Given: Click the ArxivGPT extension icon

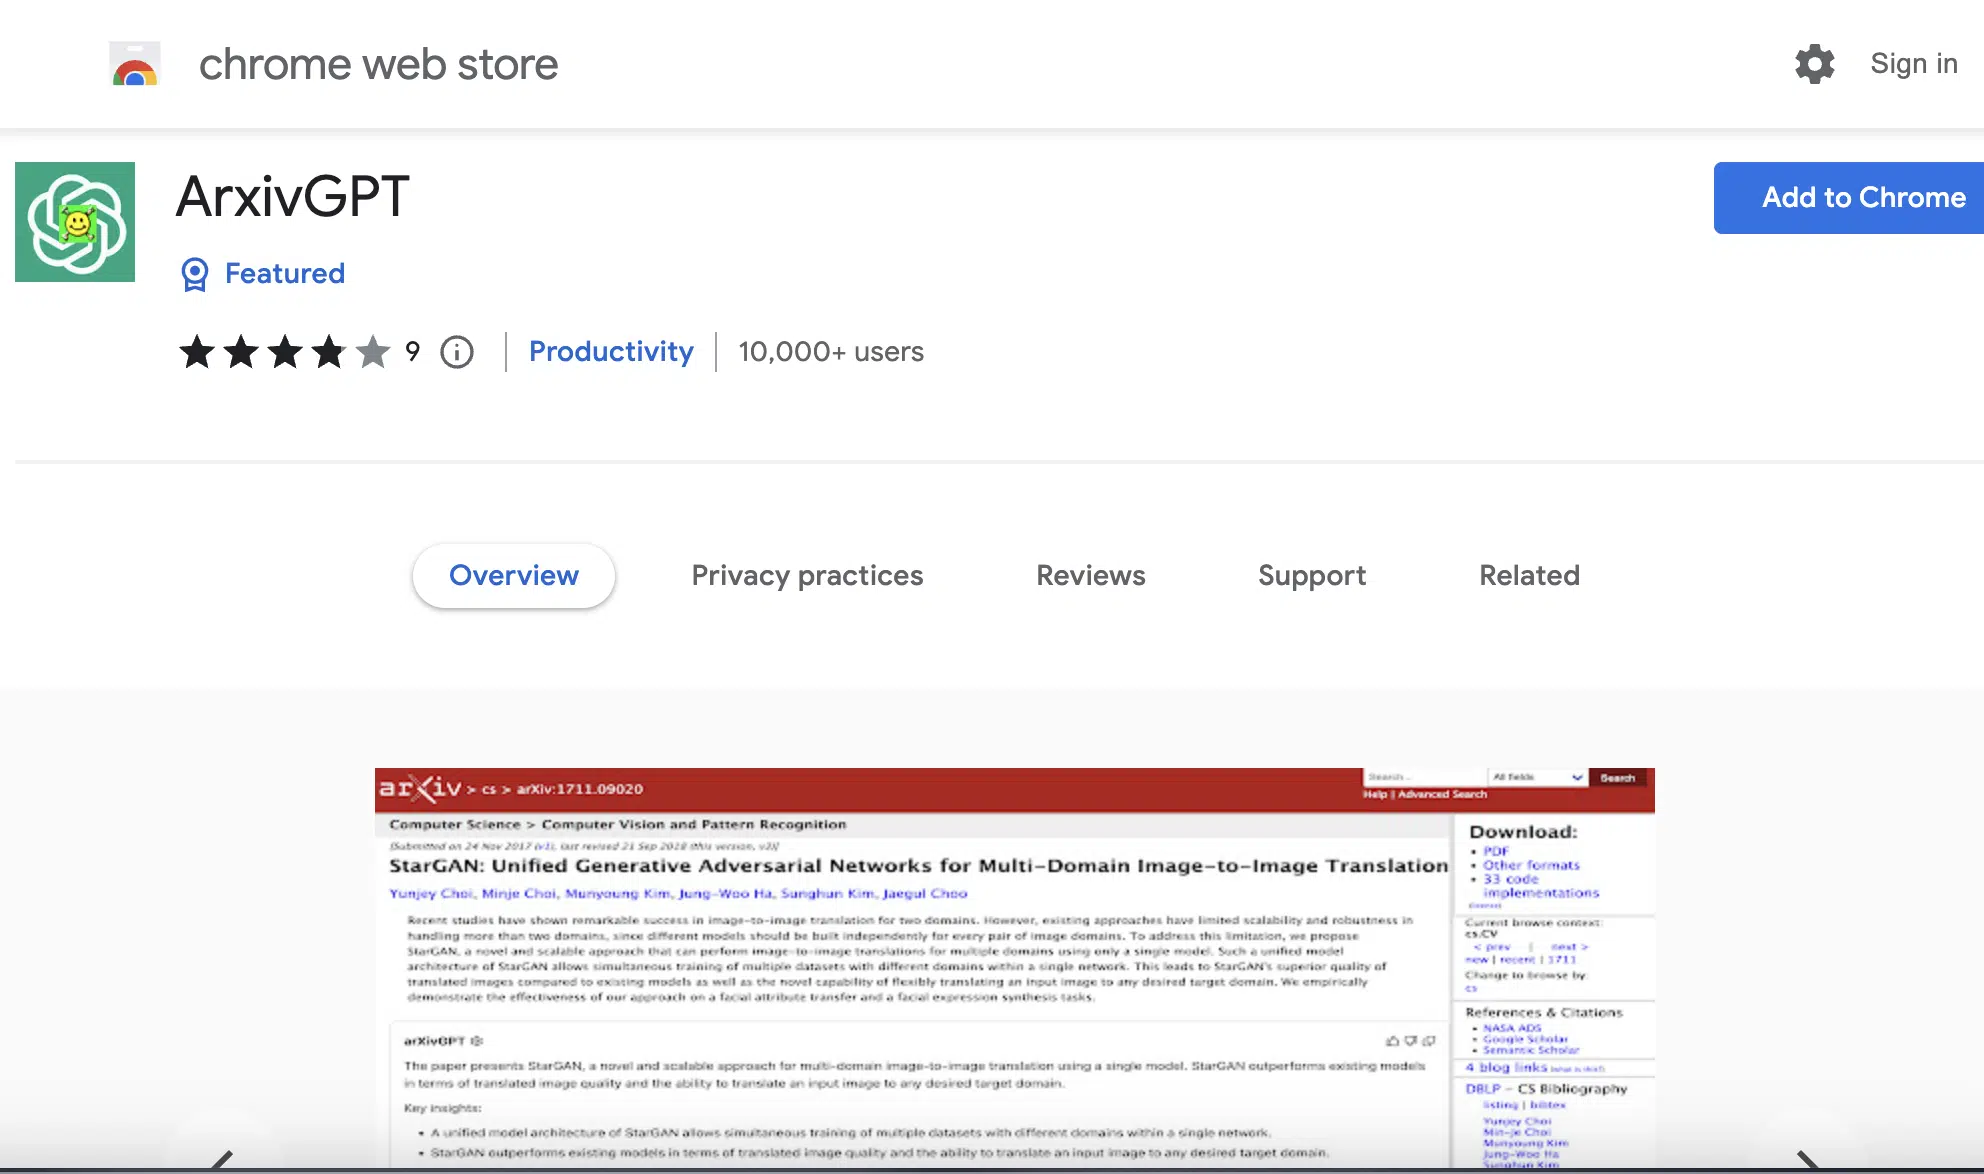Looking at the screenshot, I should click(x=75, y=222).
